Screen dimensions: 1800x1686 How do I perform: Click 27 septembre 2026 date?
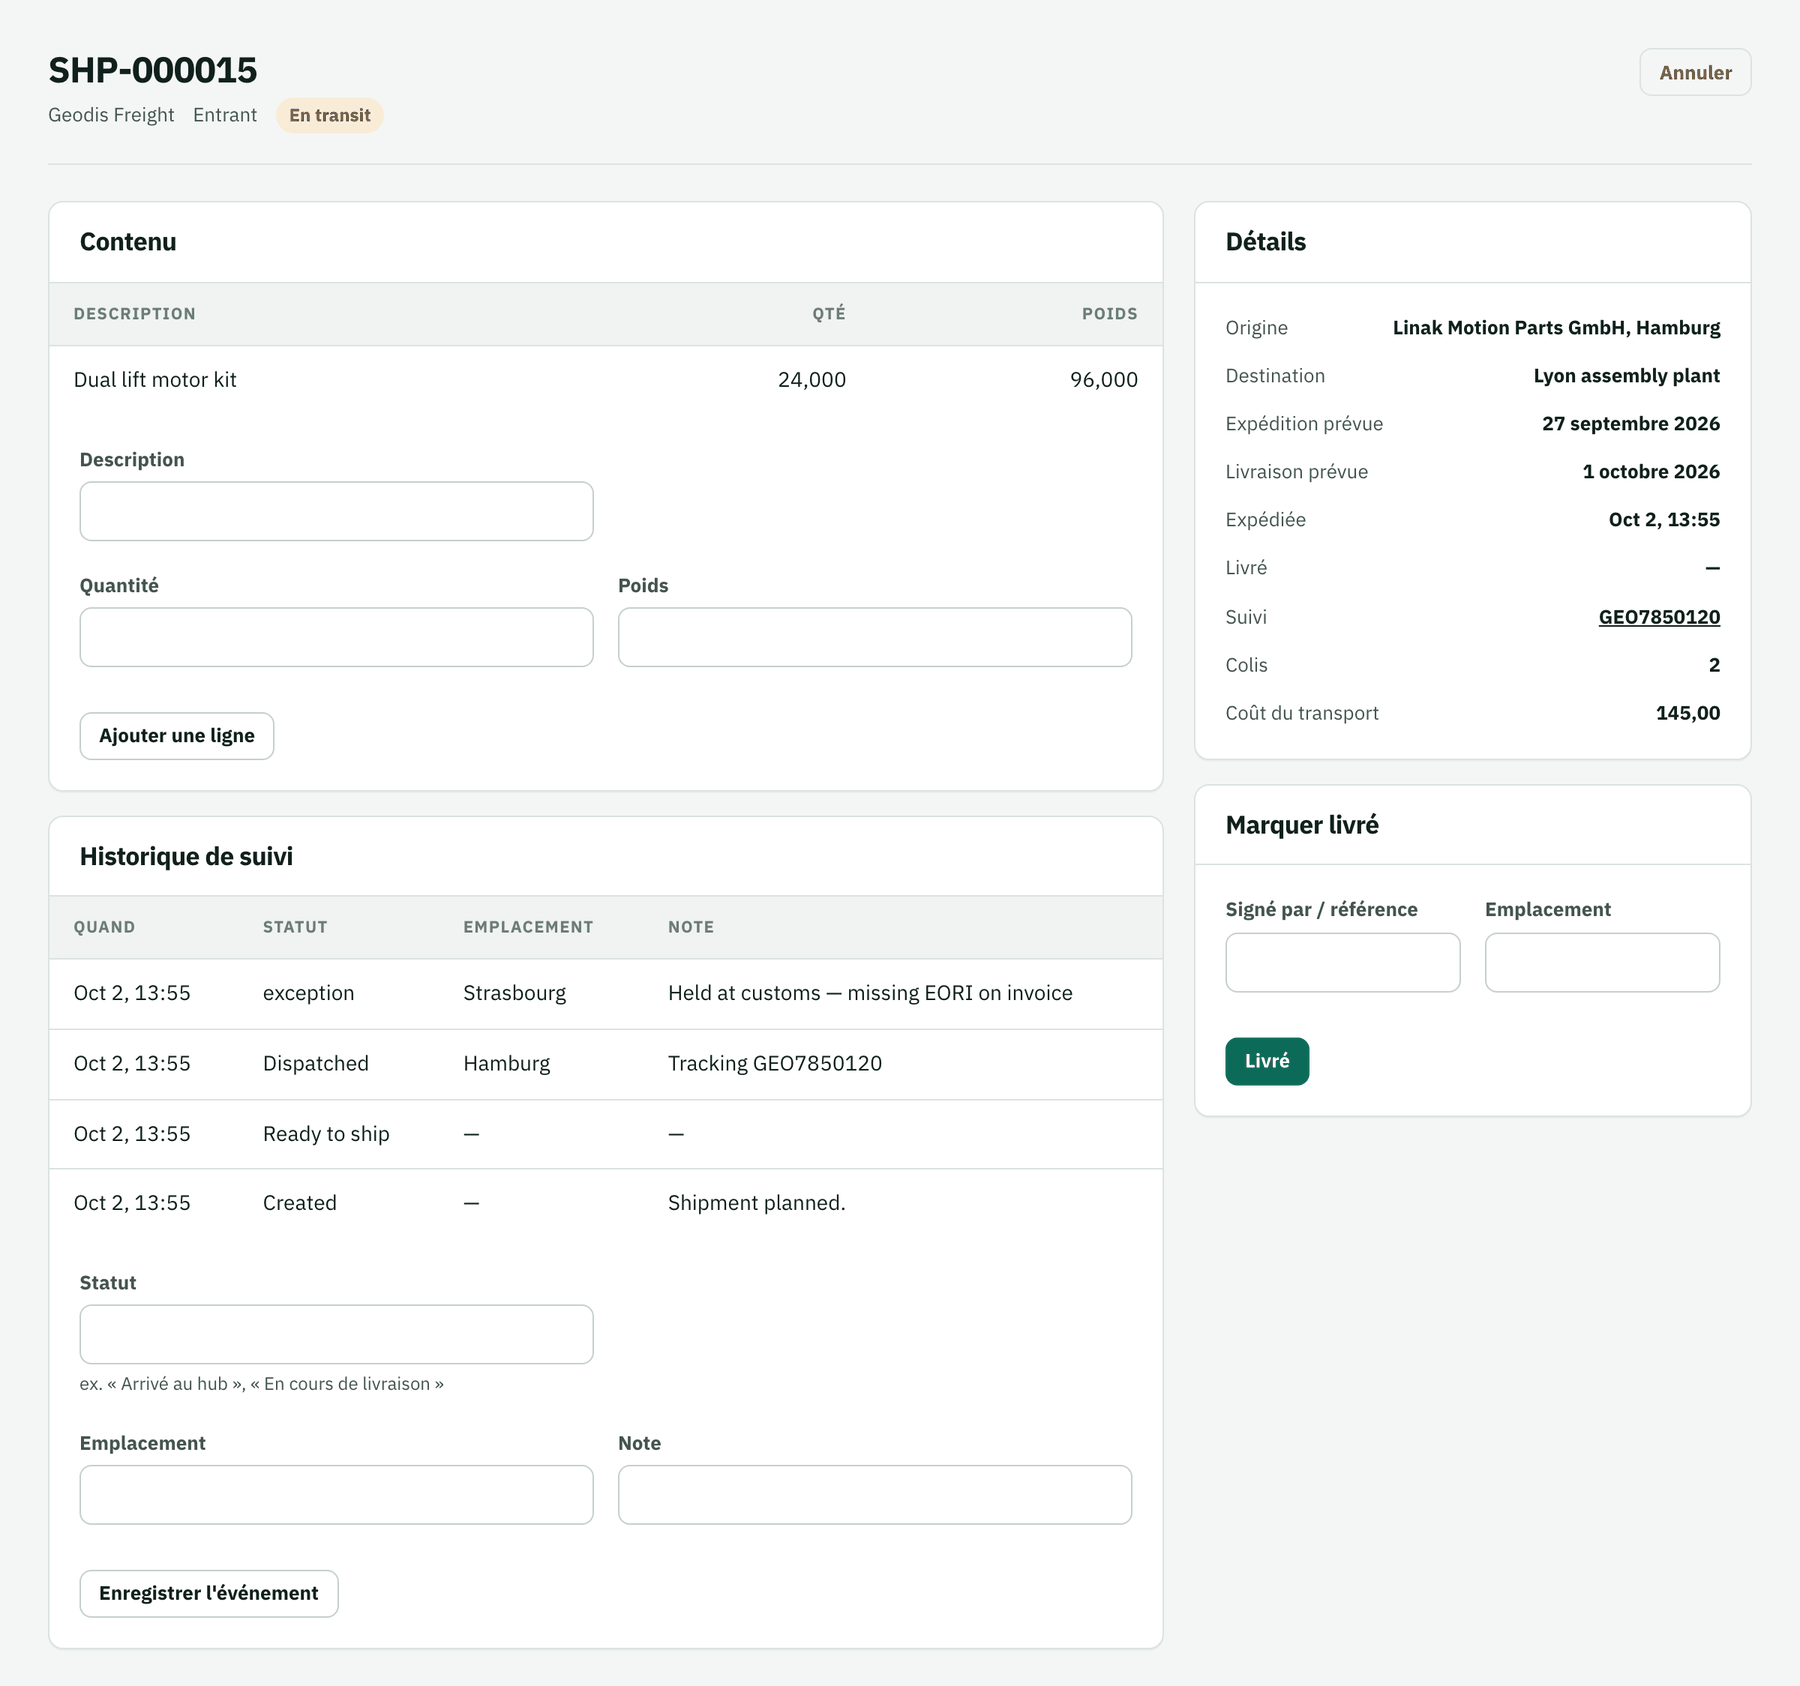coord(1630,424)
